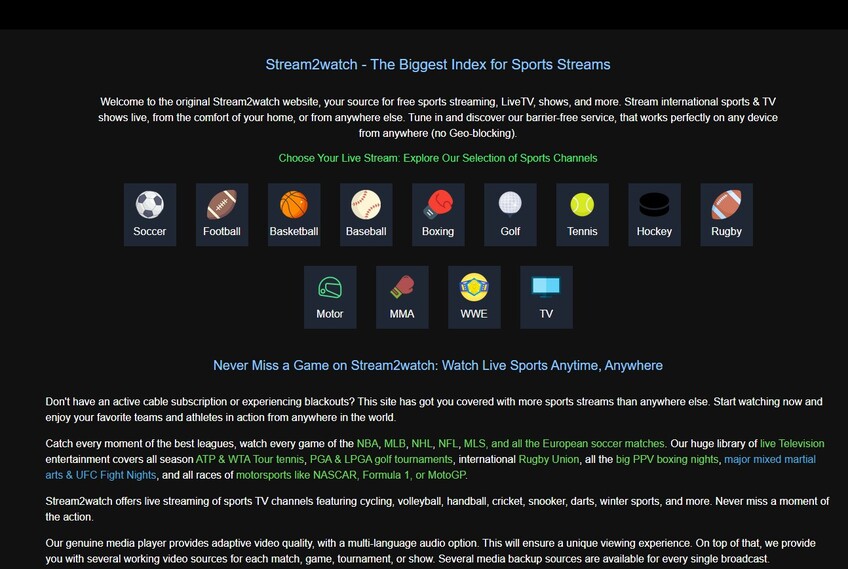Follow the NHL link

(422, 444)
